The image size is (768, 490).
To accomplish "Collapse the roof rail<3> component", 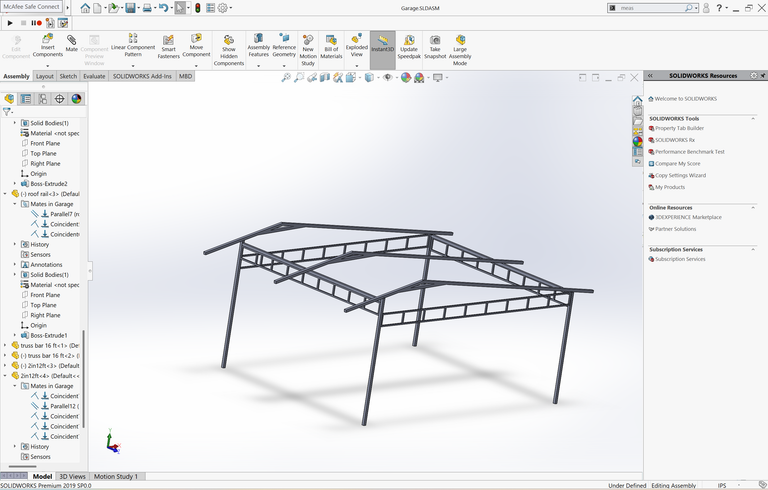I will pos(5,194).
